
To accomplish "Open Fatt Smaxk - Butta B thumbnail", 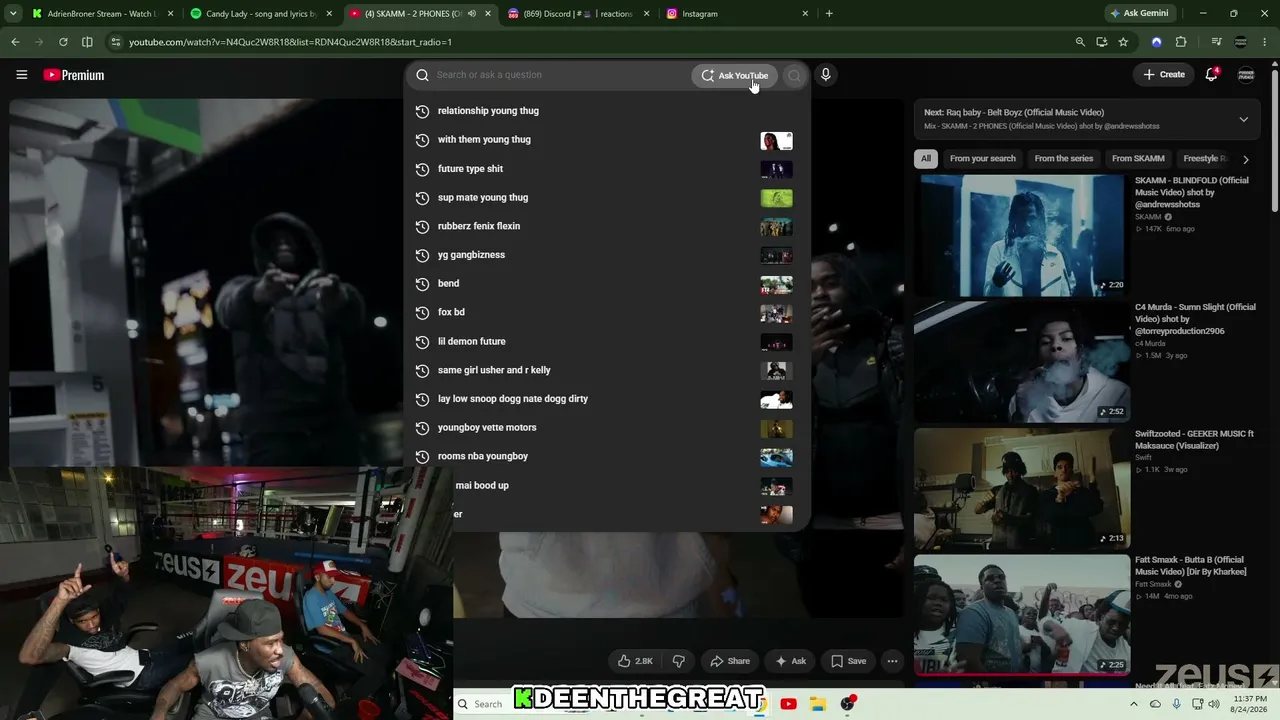I will (1021, 614).
